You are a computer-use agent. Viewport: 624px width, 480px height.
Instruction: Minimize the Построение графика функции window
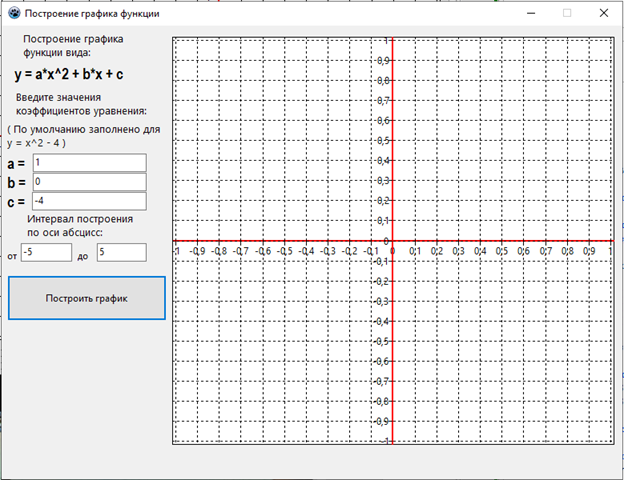pyautogui.click(x=528, y=14)
